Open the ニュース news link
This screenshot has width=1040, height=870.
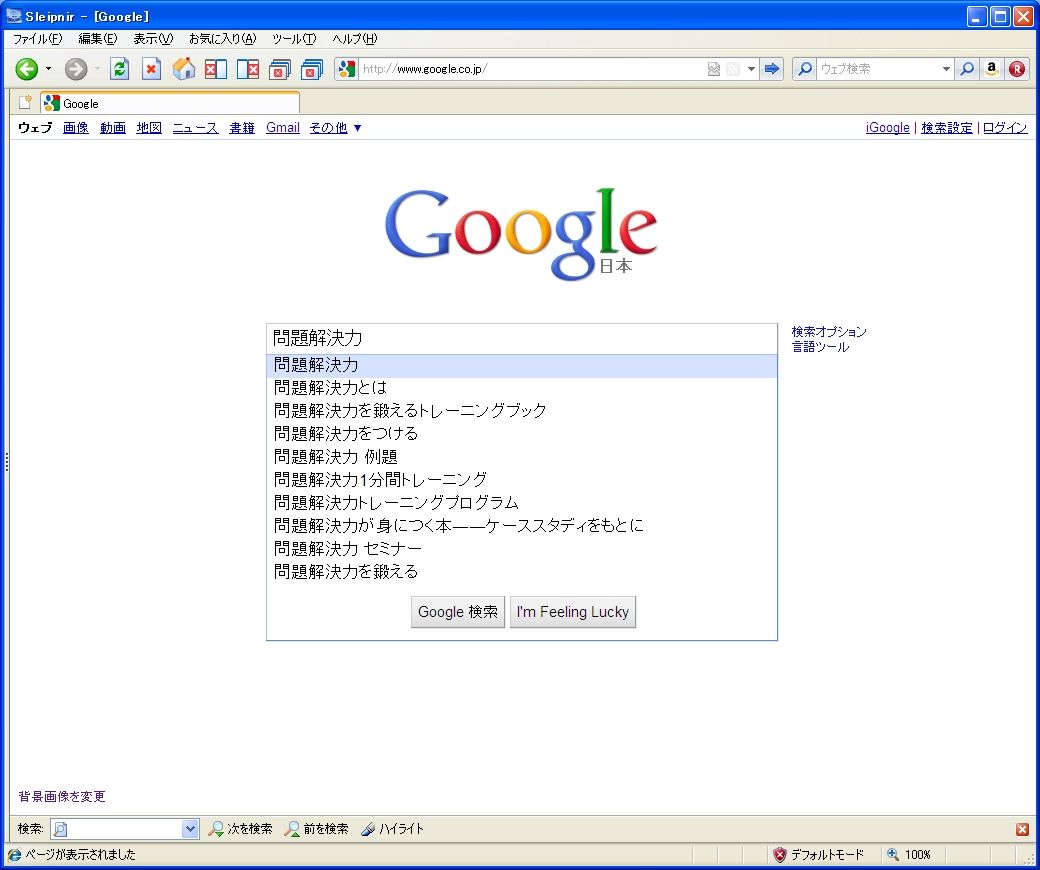[195, 128]
